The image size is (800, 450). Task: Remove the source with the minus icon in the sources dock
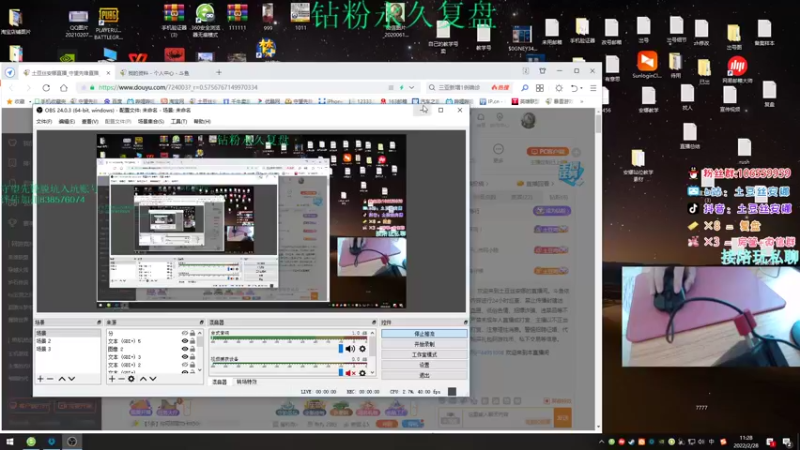click(121, 379)
